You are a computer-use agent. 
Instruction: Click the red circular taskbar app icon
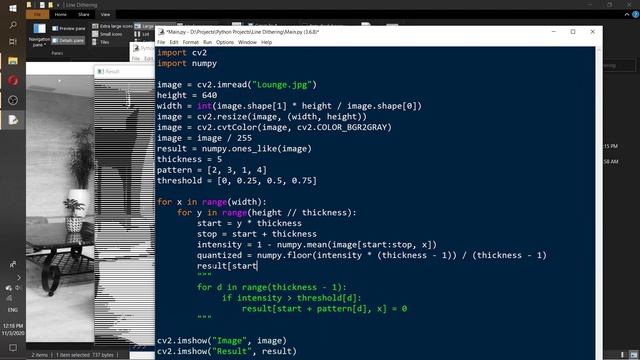(13, 80)
